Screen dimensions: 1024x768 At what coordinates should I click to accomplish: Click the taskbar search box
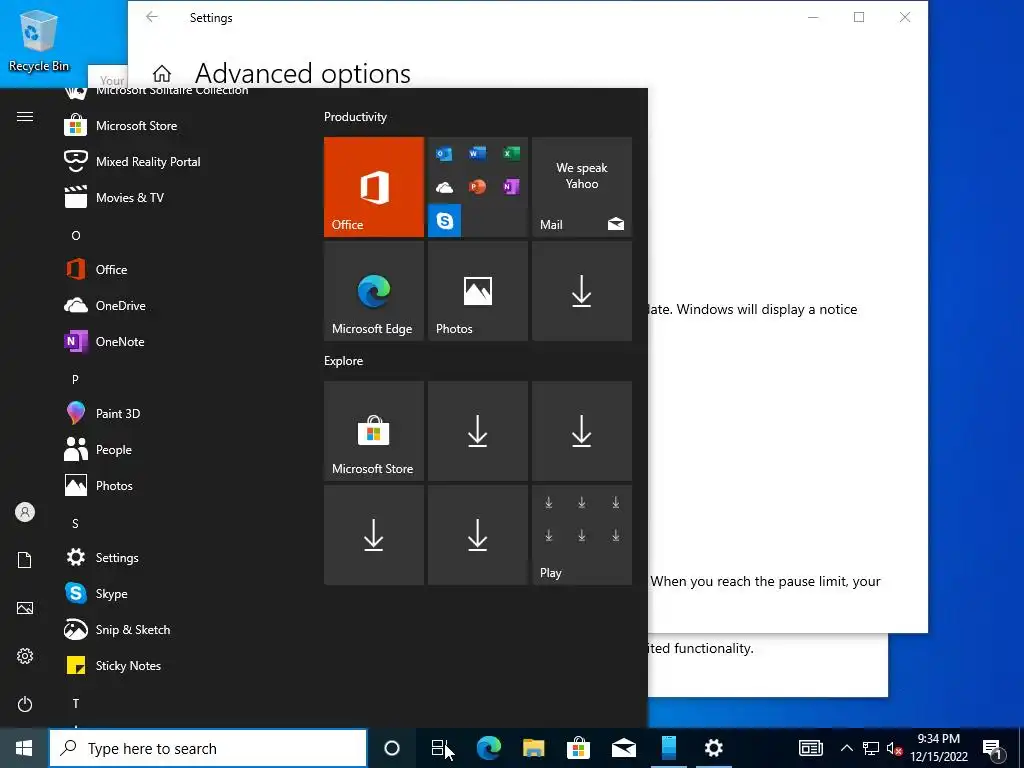(208, 748)
